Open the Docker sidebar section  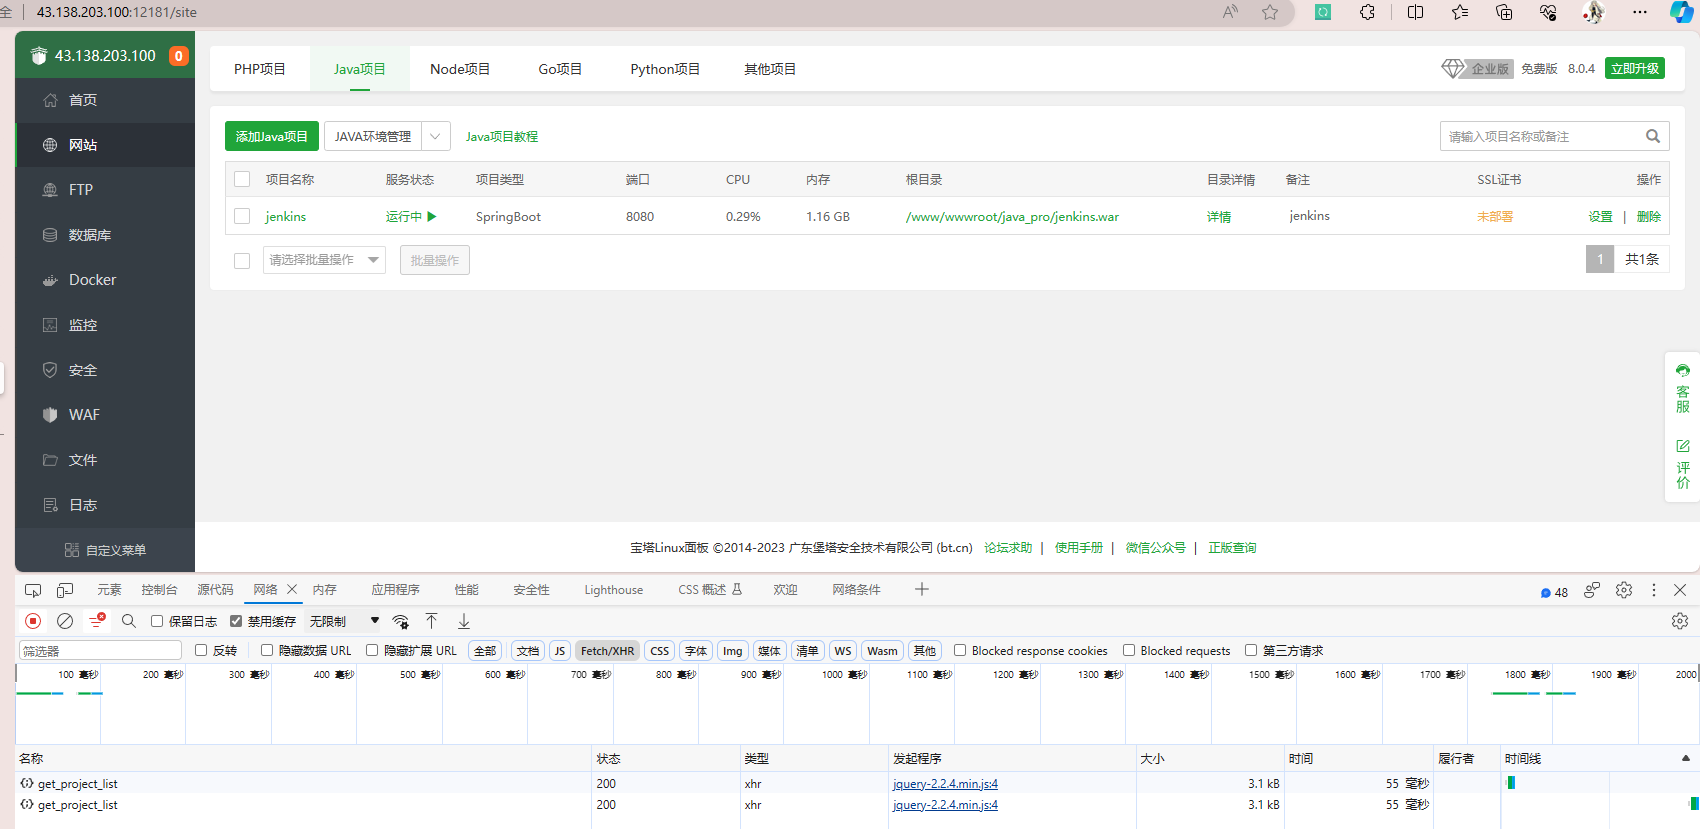[x=105, y=280]
